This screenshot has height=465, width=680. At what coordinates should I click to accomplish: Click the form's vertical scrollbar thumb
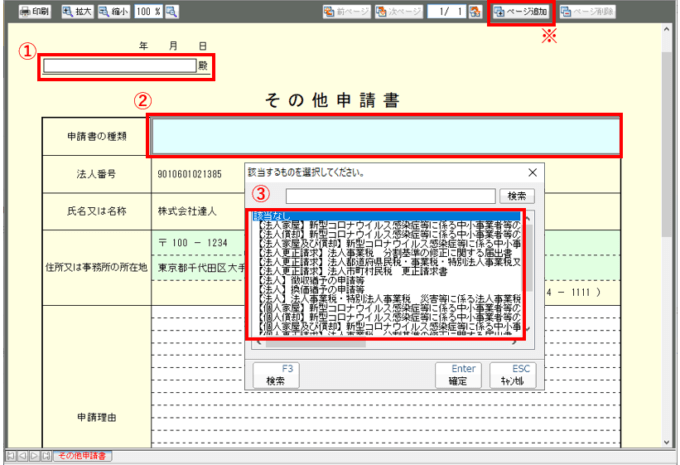click(667, 144)
